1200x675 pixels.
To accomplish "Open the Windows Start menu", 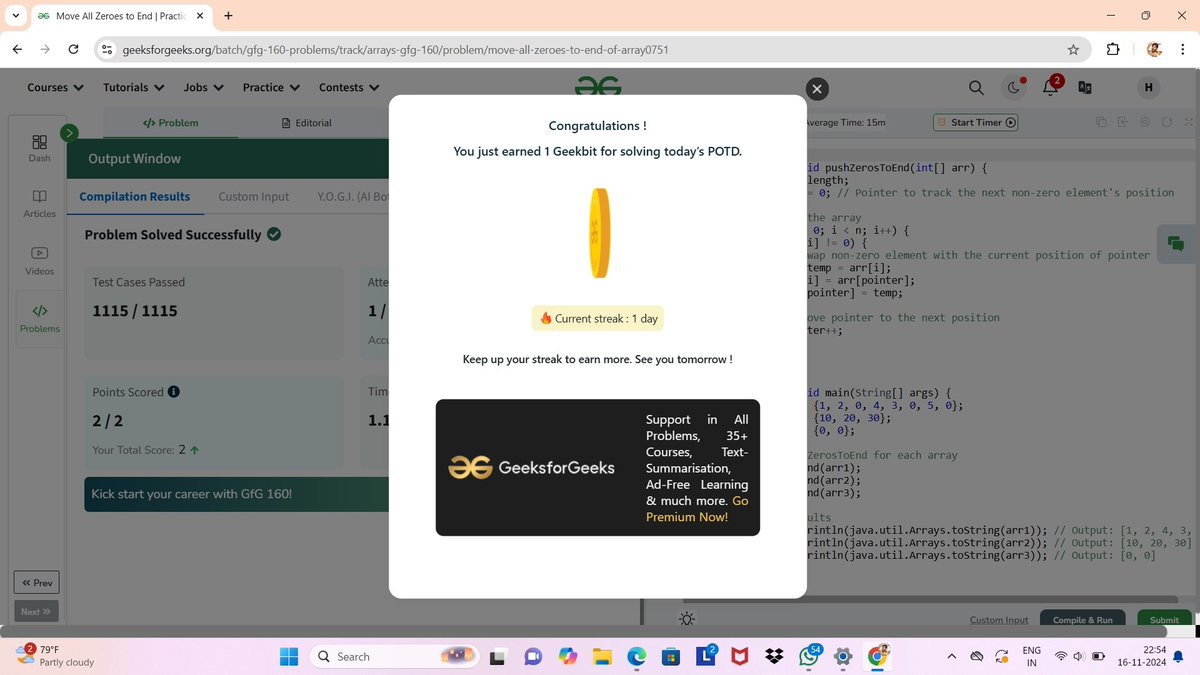I will (289, 656).
